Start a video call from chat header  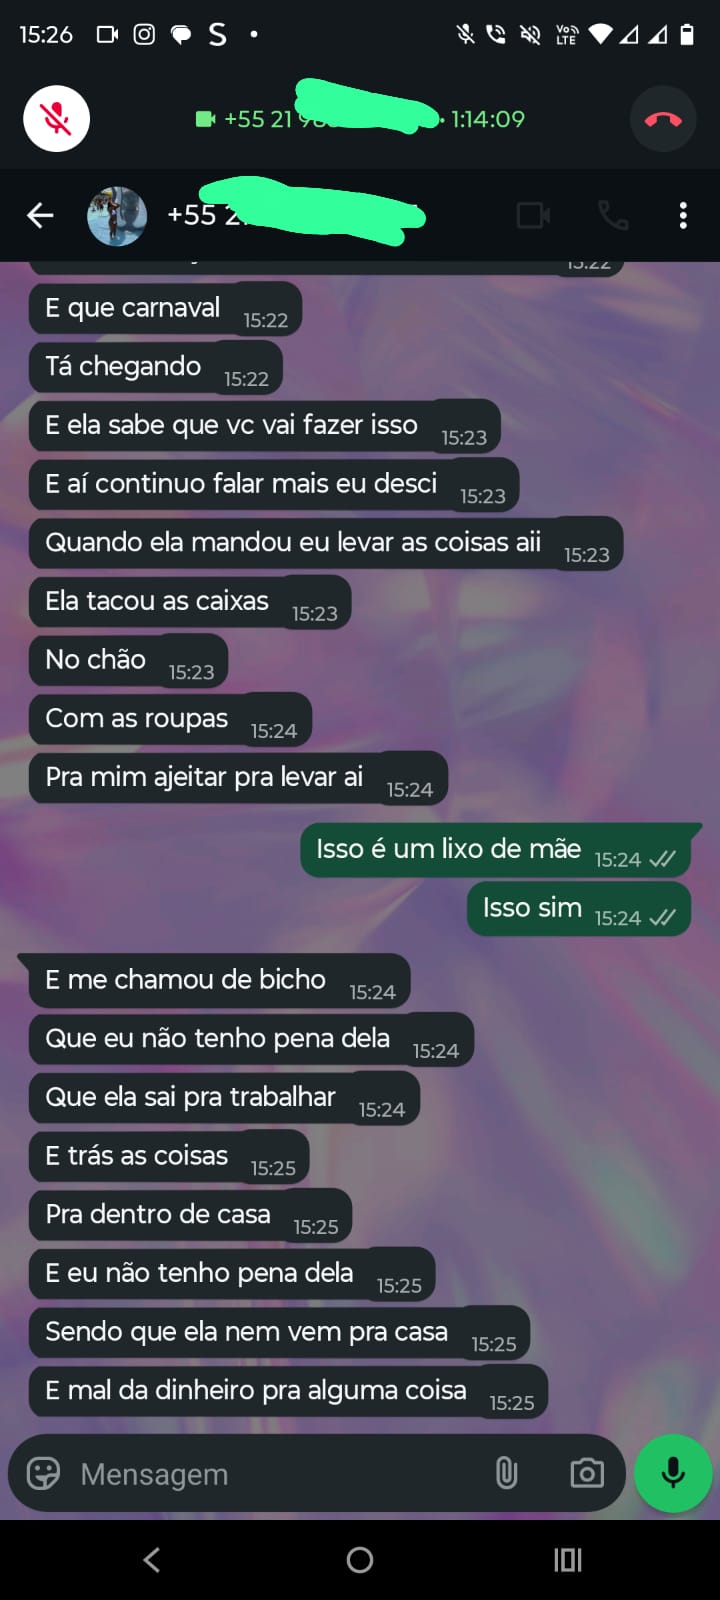click(x=533, y=215)
